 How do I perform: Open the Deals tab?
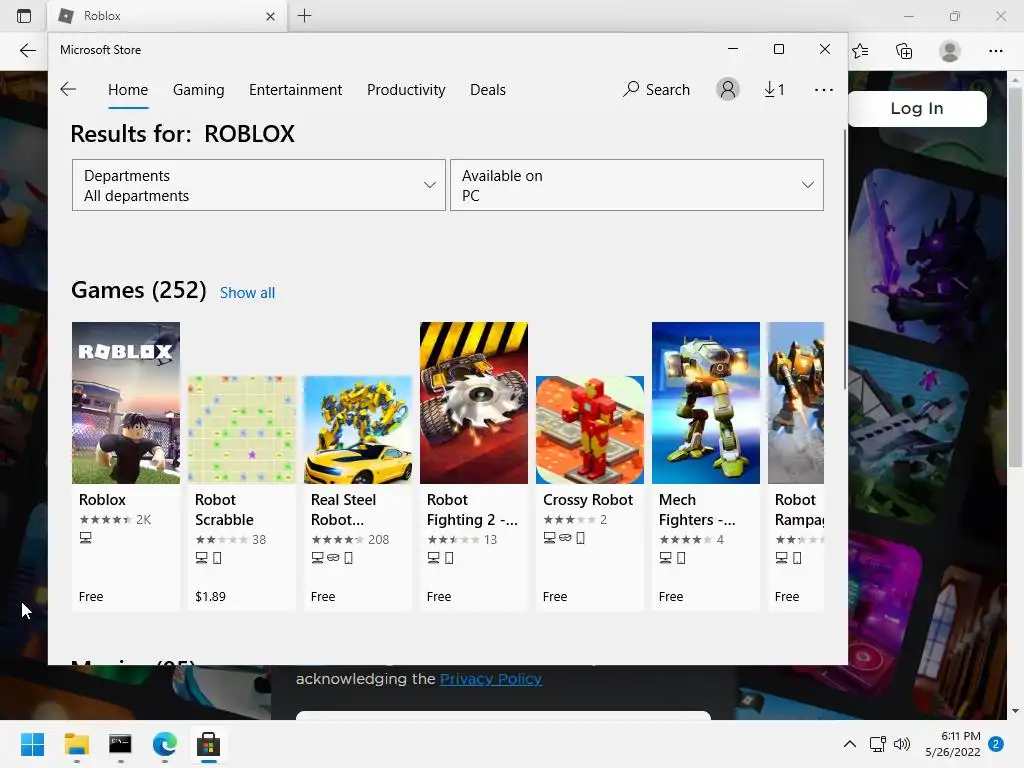click(488, 89)
